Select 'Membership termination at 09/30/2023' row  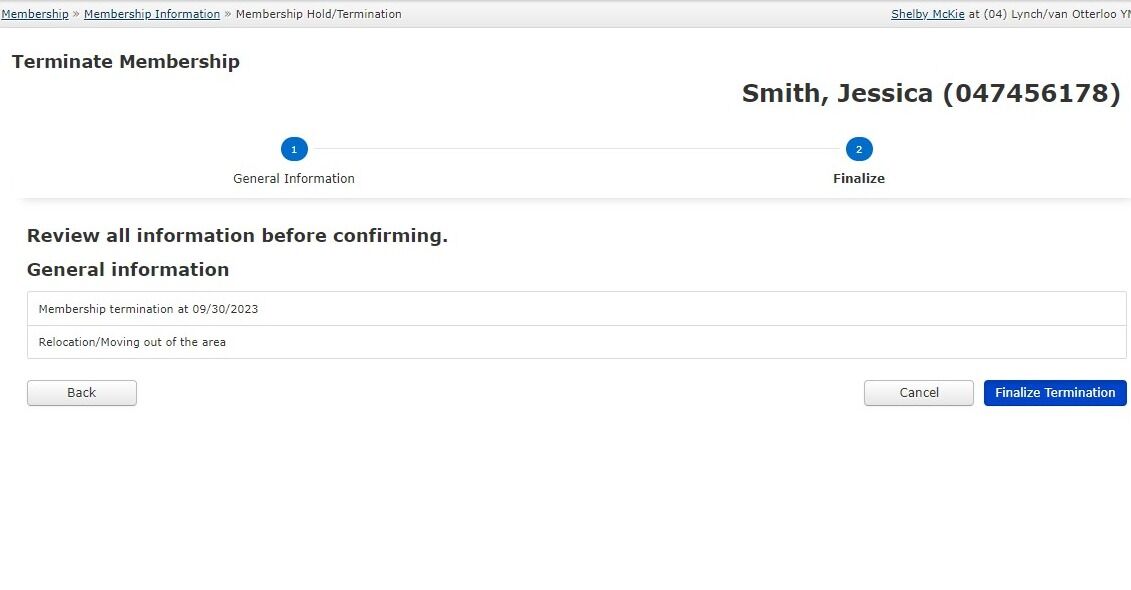click(576, 309)
